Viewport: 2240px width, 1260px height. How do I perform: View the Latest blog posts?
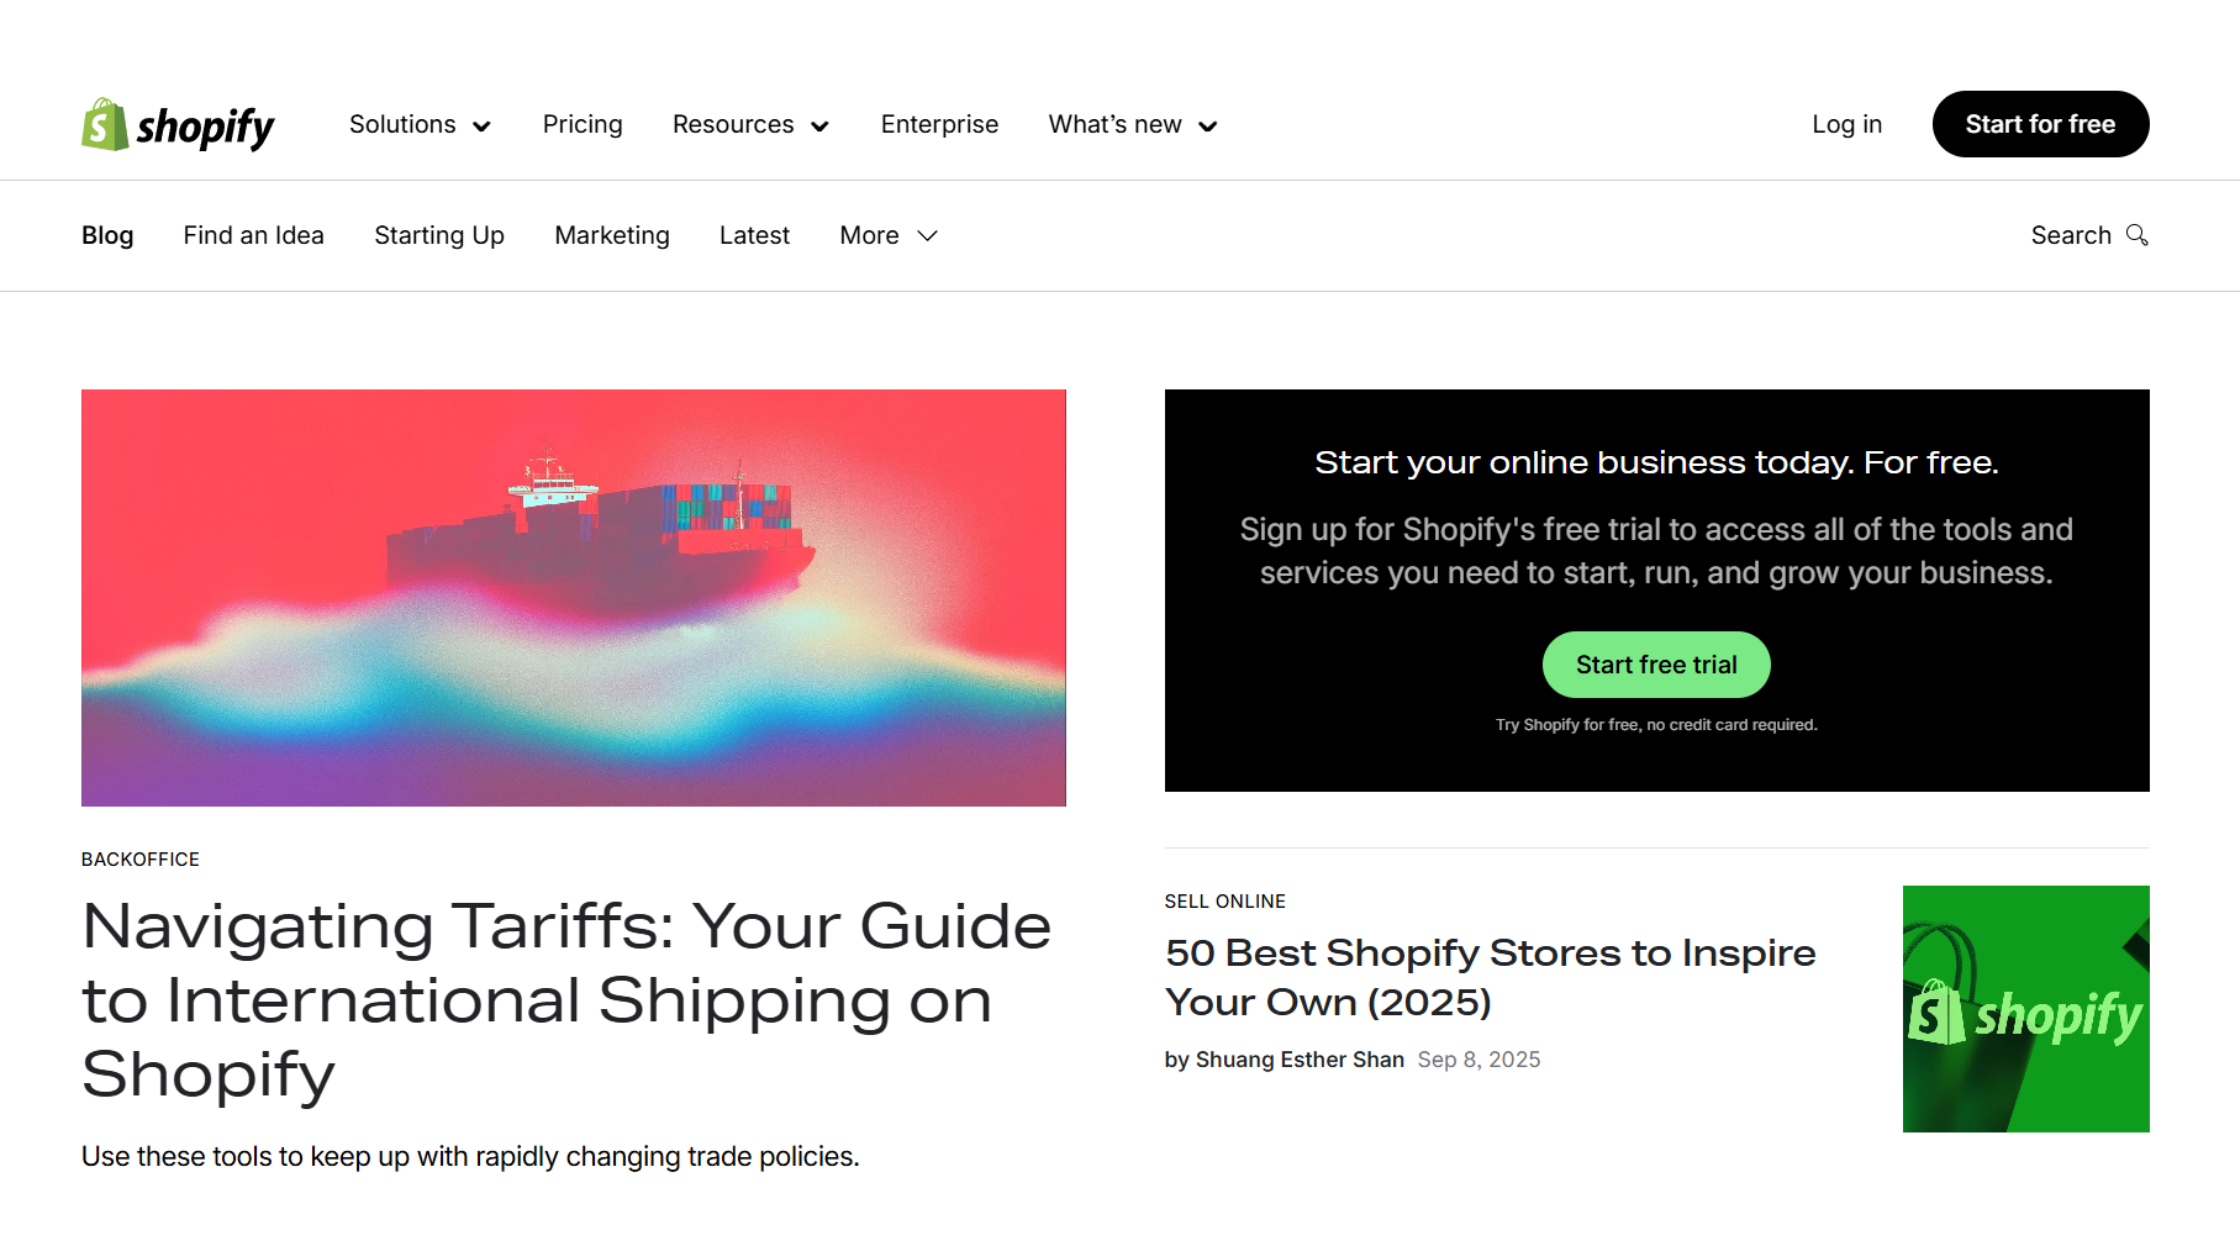(754, 235)
